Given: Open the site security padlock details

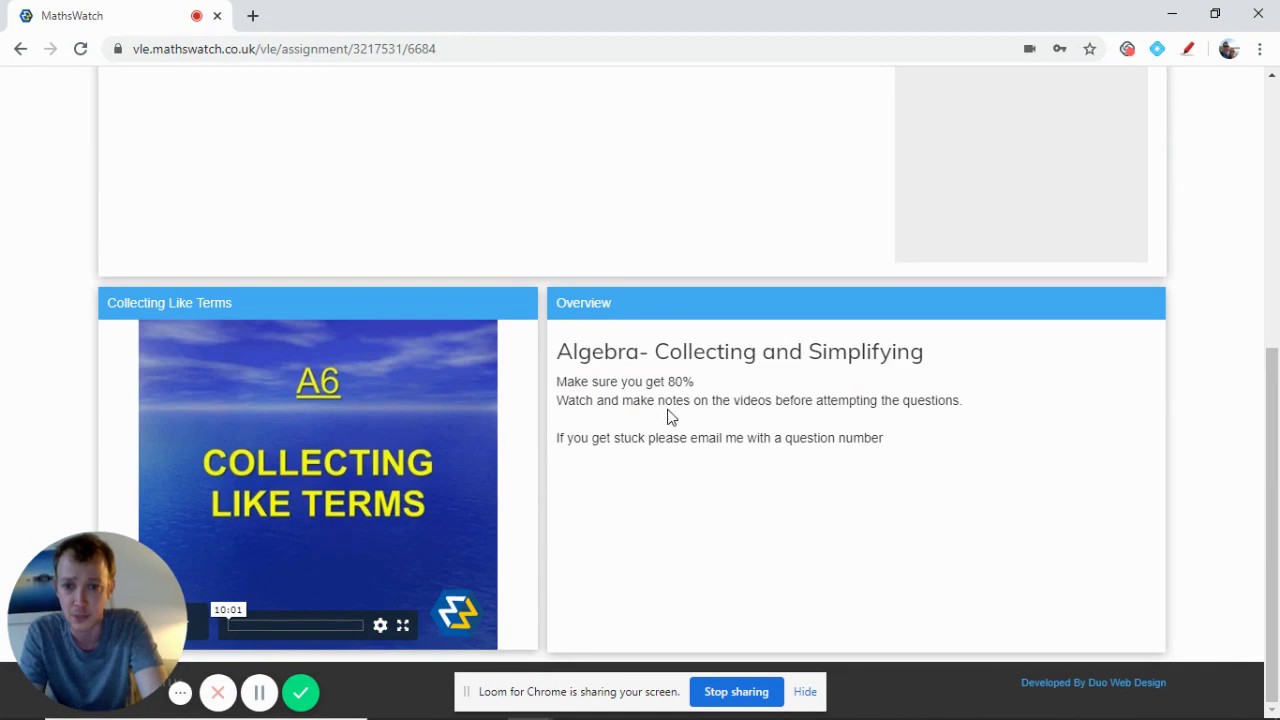Looking at the screenshot, I should pos(118,48).
